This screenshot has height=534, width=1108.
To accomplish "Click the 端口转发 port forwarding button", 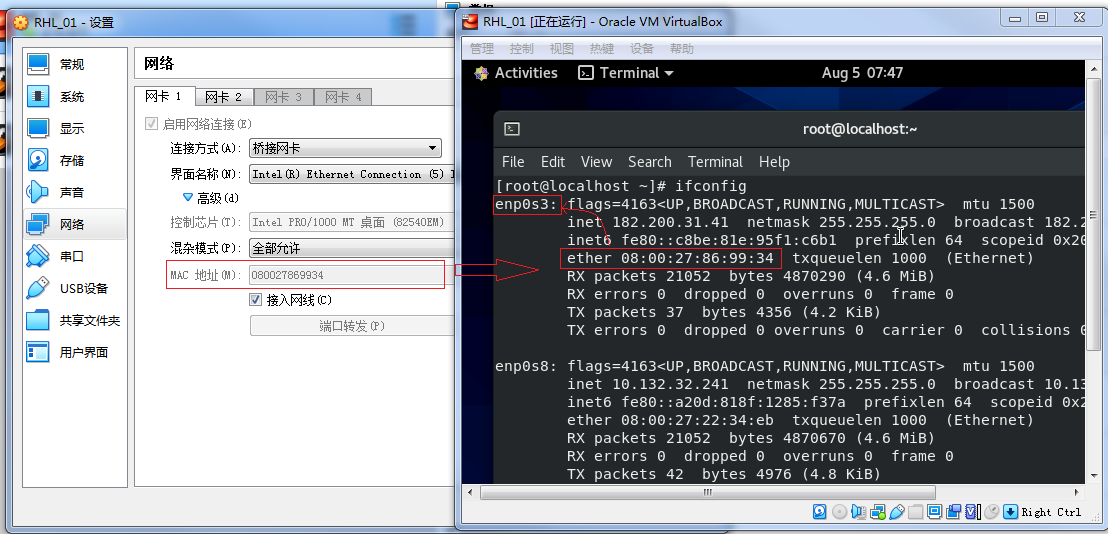I will click(351, 326).
